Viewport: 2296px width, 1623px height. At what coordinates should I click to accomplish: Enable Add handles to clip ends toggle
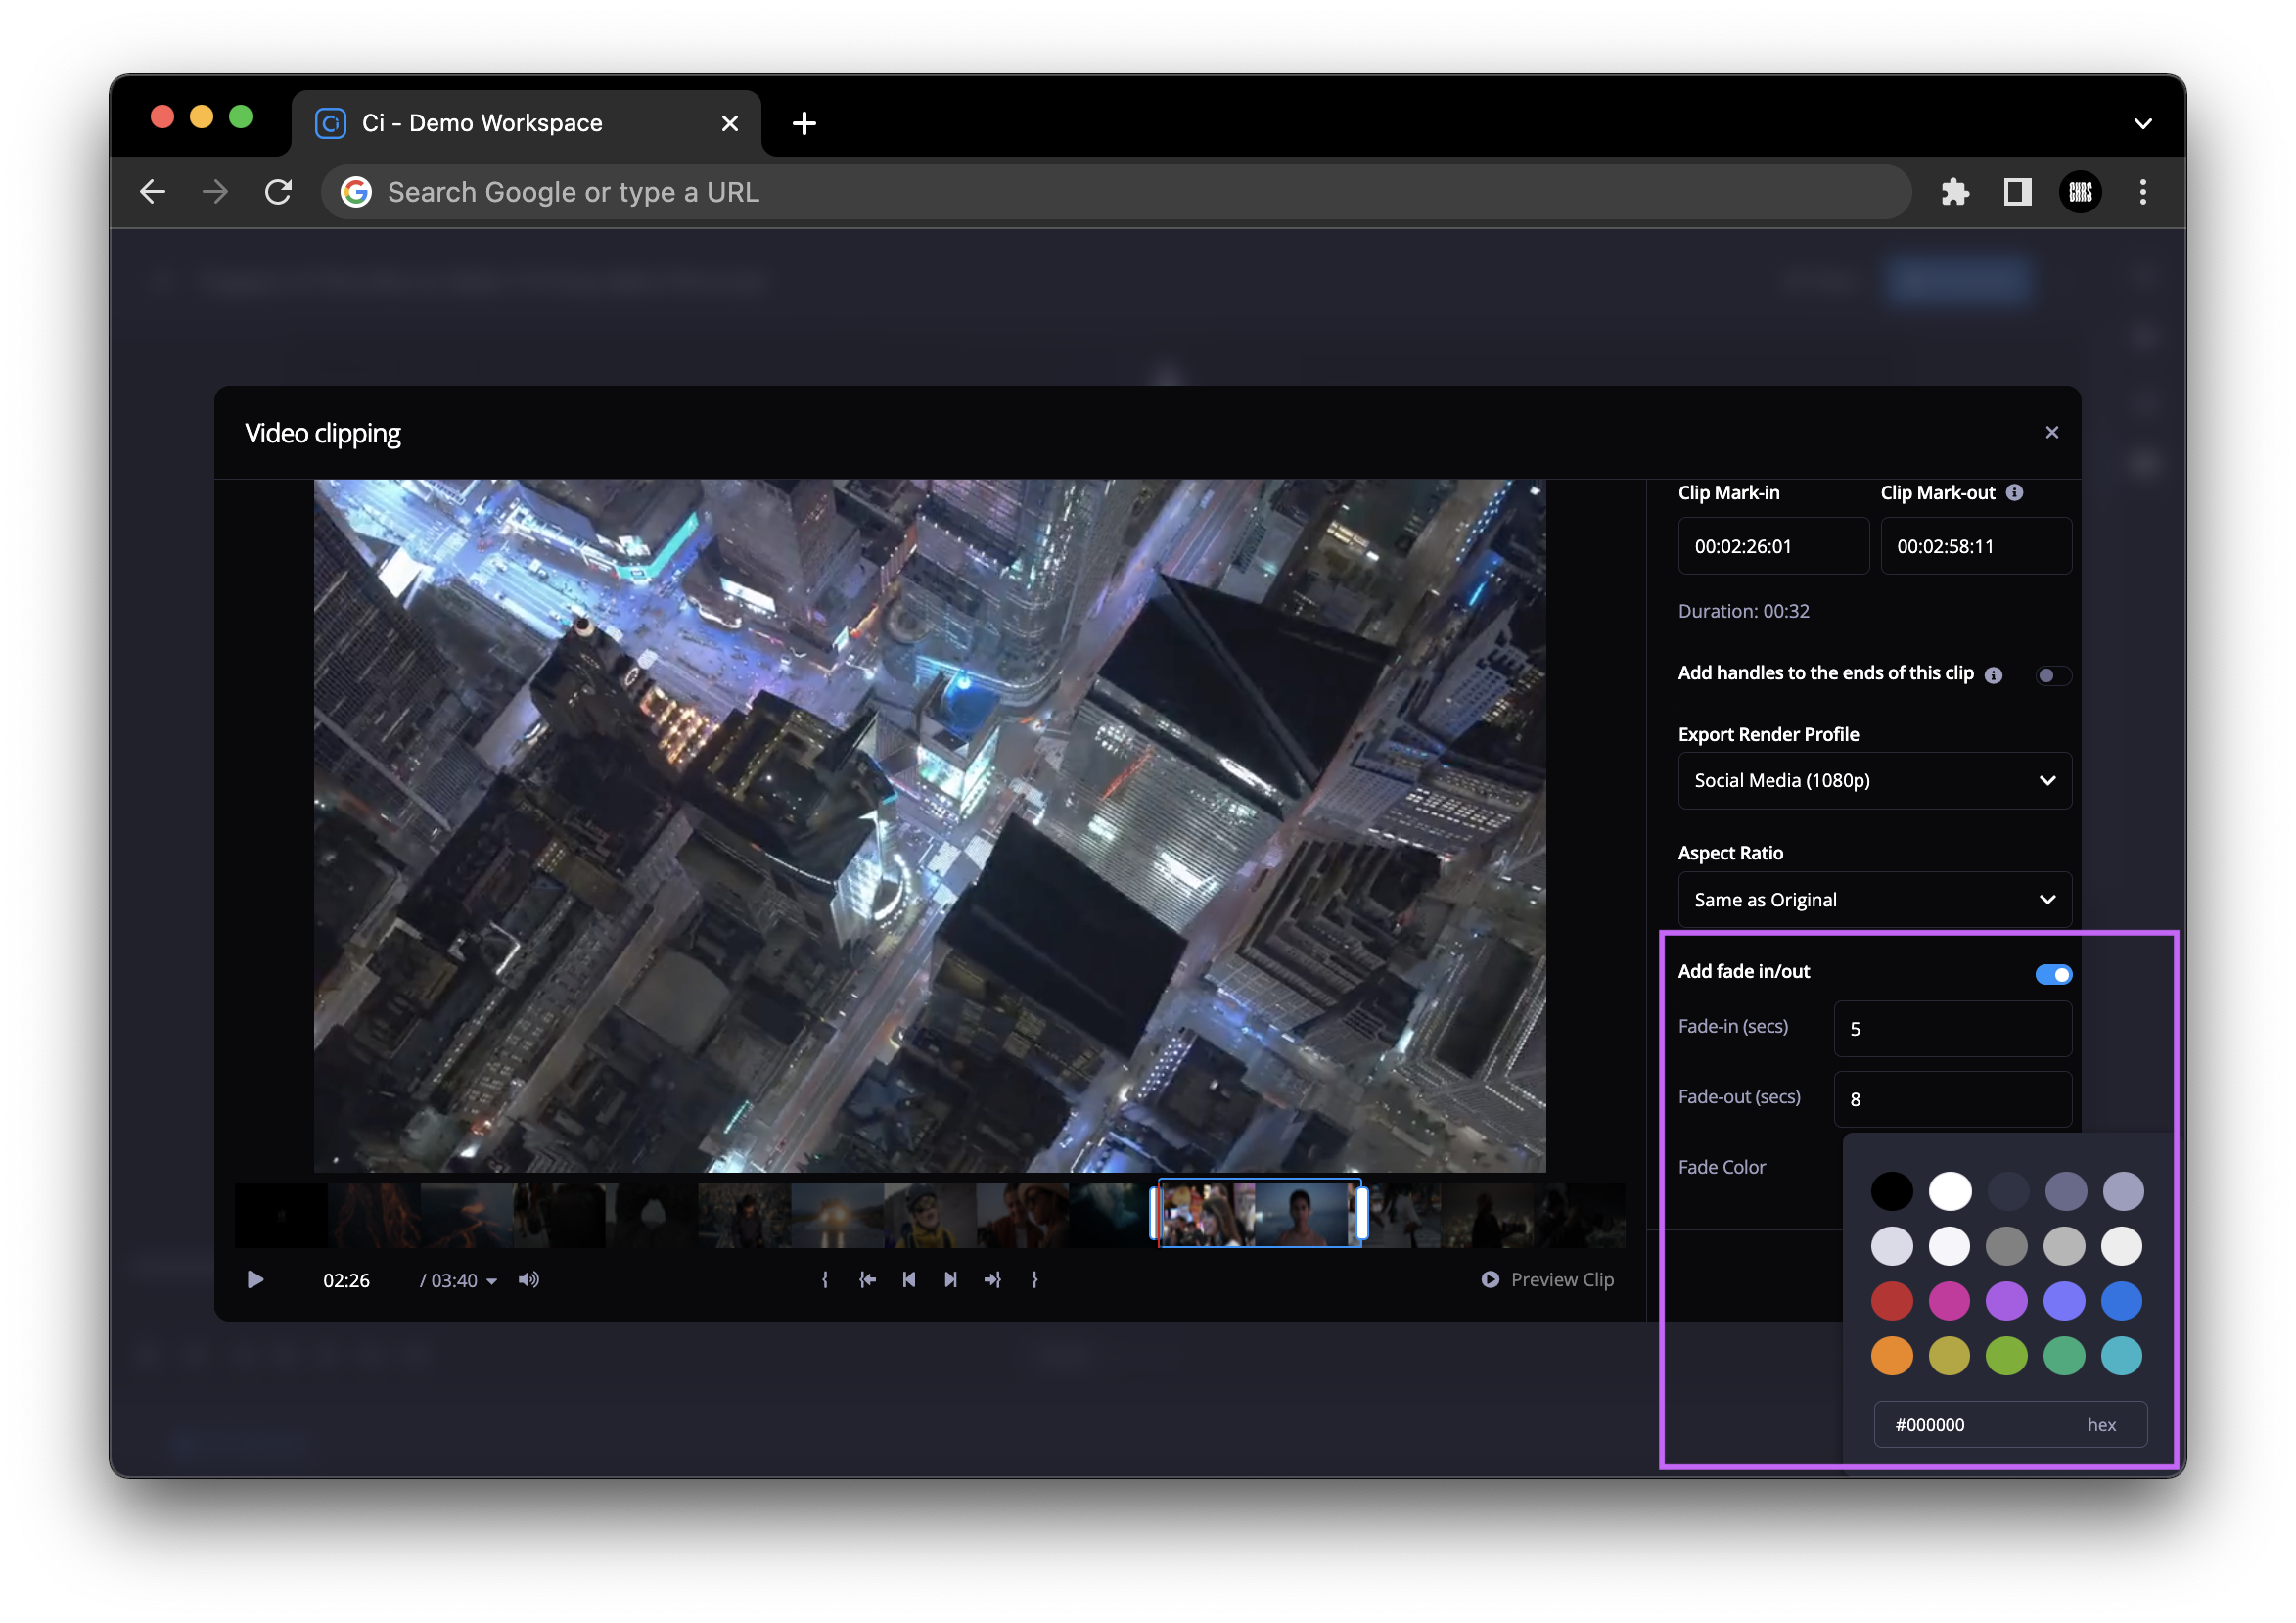2052,675
